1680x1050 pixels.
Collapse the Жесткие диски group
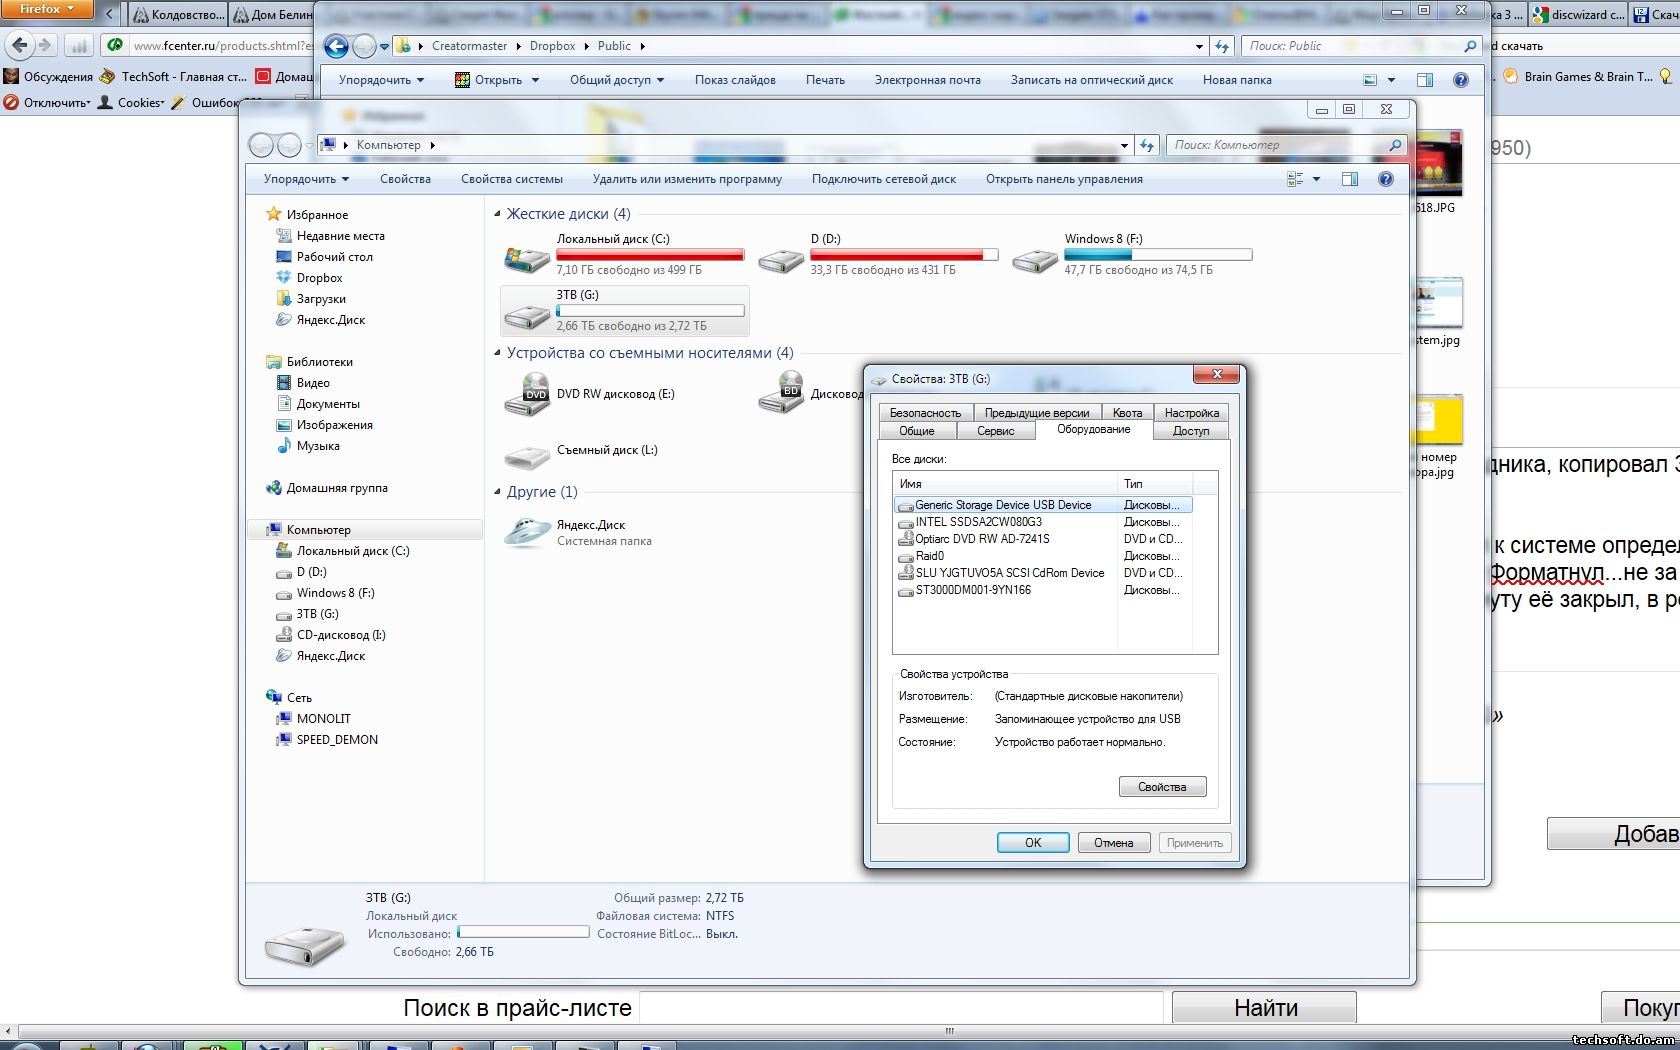point(497,214)
